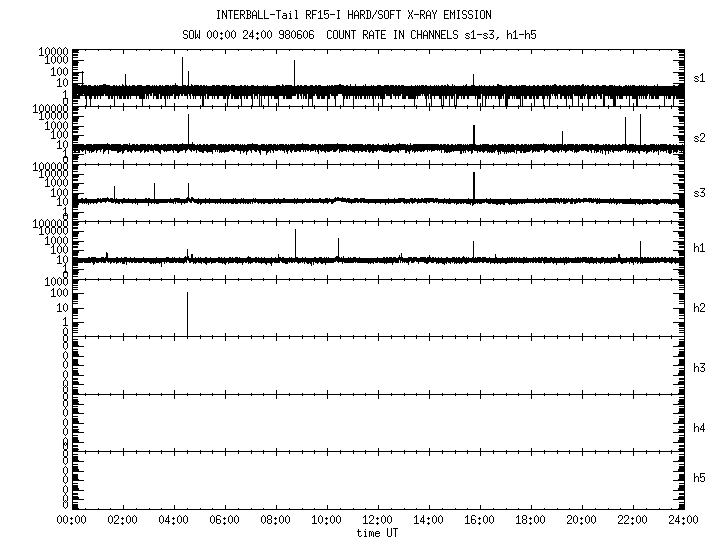Click the s1 channel label

click(x=700, y=78)
